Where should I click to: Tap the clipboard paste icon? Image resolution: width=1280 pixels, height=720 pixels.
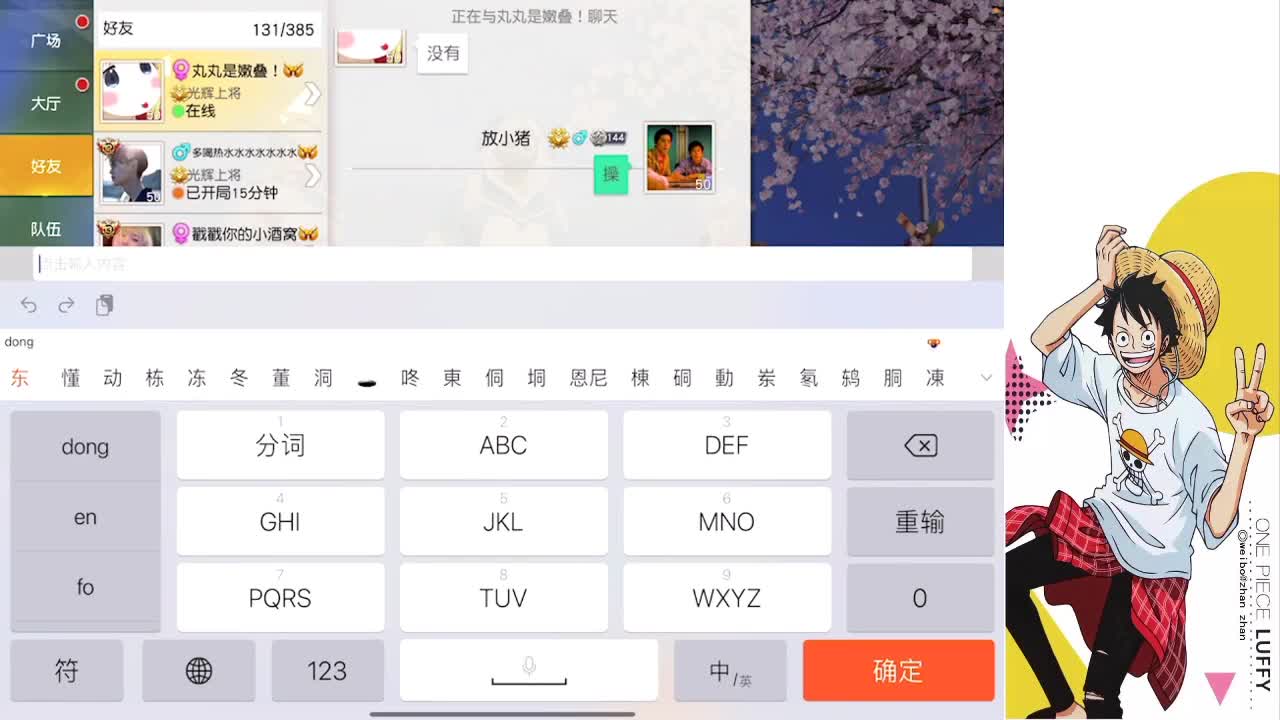point(104,305)
